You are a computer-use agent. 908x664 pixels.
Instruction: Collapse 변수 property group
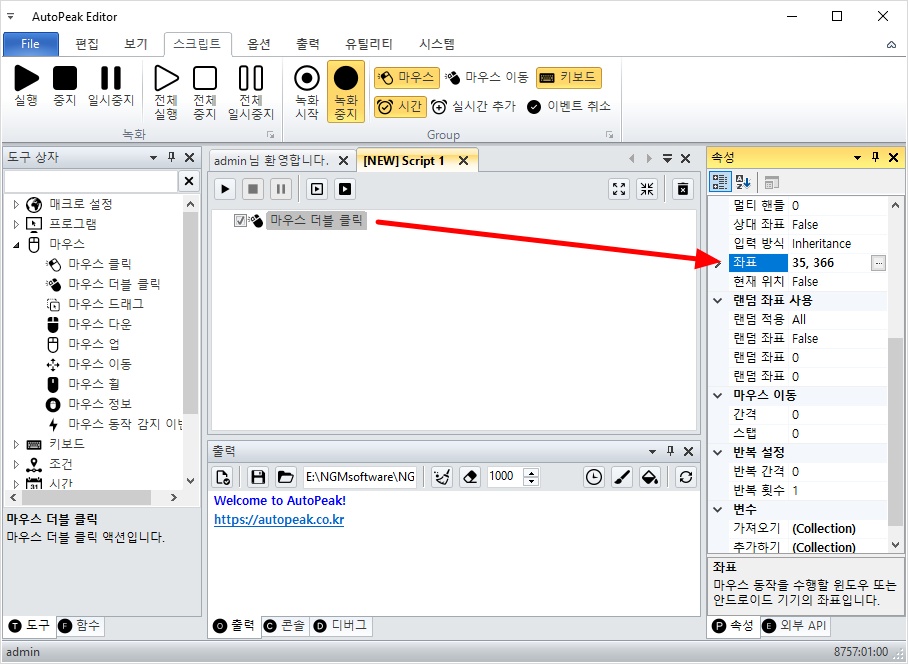click(x=718, y=509)
